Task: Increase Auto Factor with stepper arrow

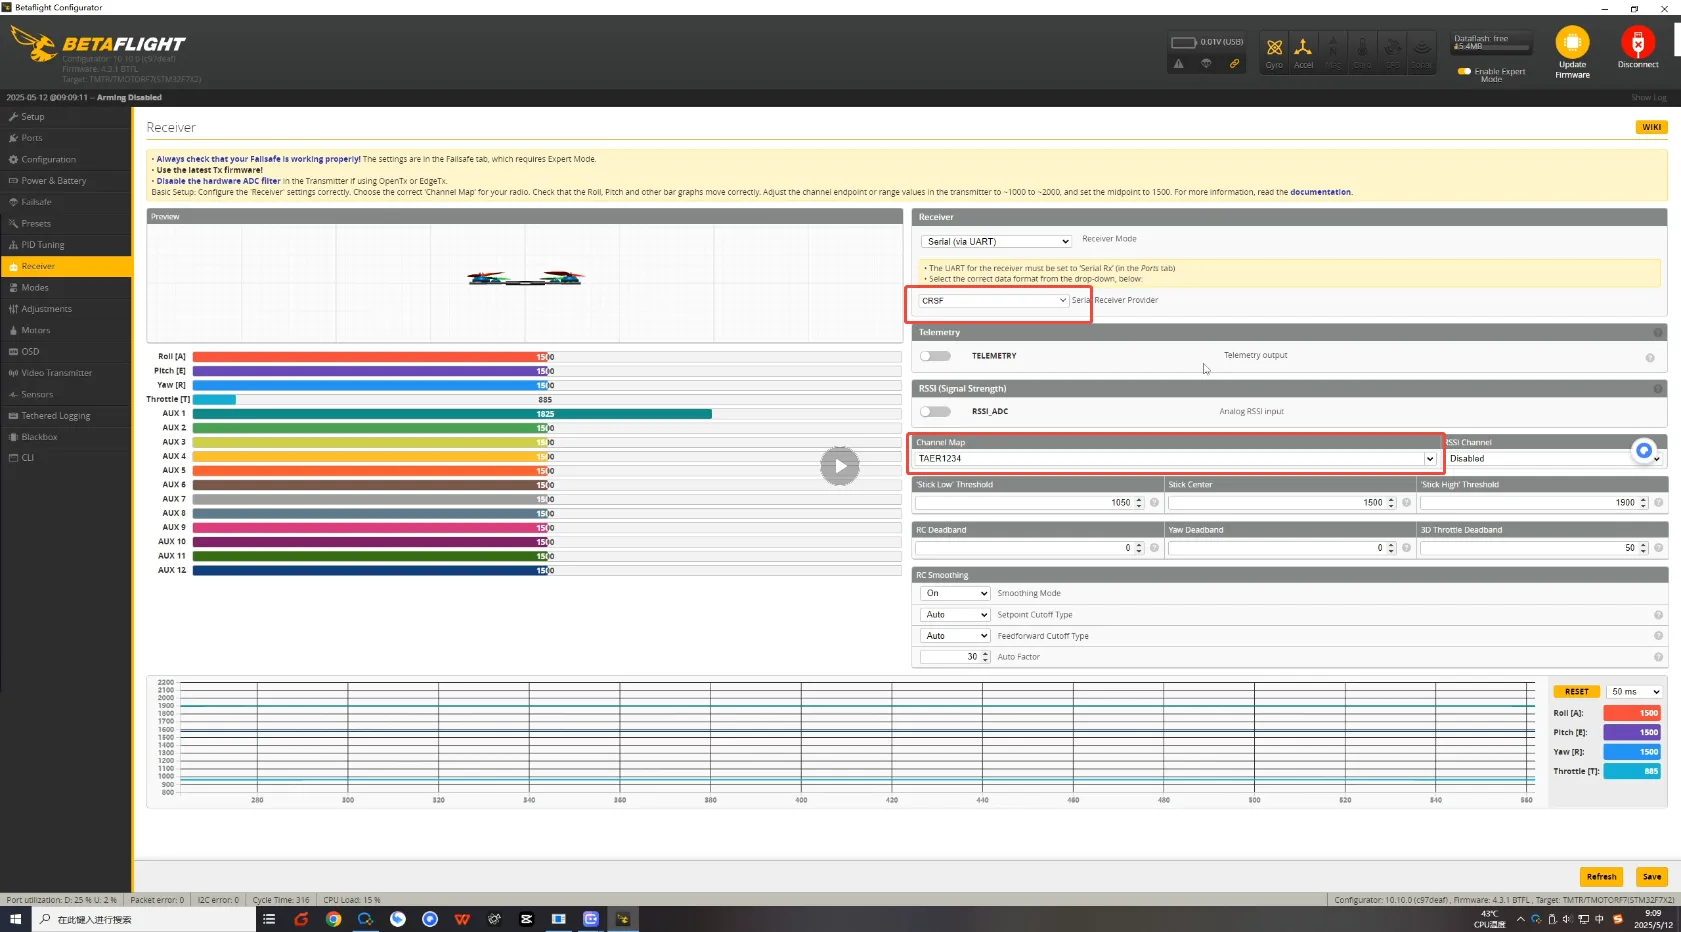Action: click(x=986, y=654)
